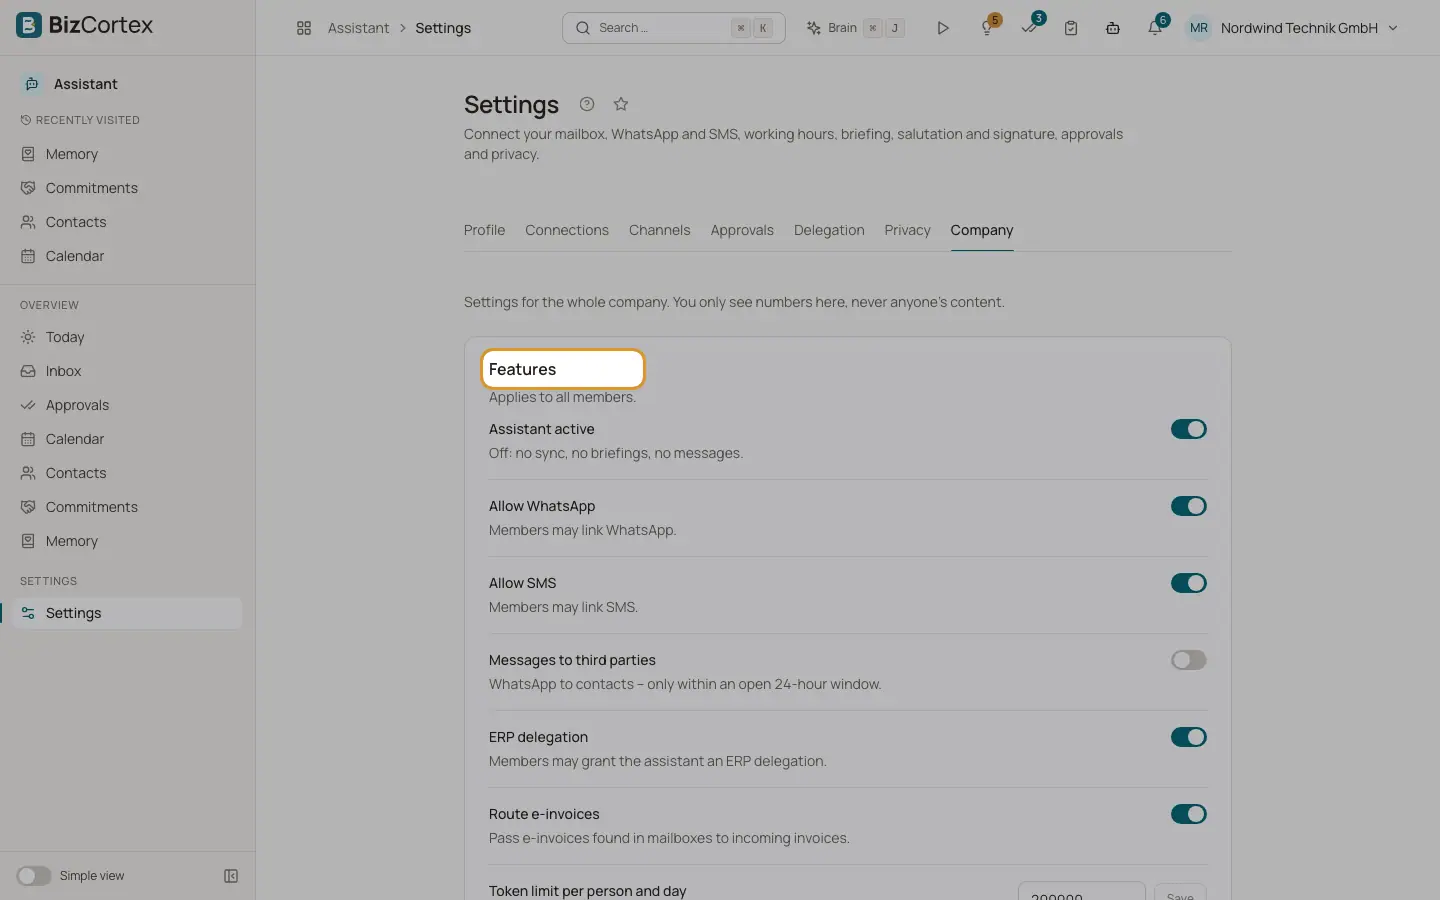Click the play icon in the top bar

[x=942, y=28]
